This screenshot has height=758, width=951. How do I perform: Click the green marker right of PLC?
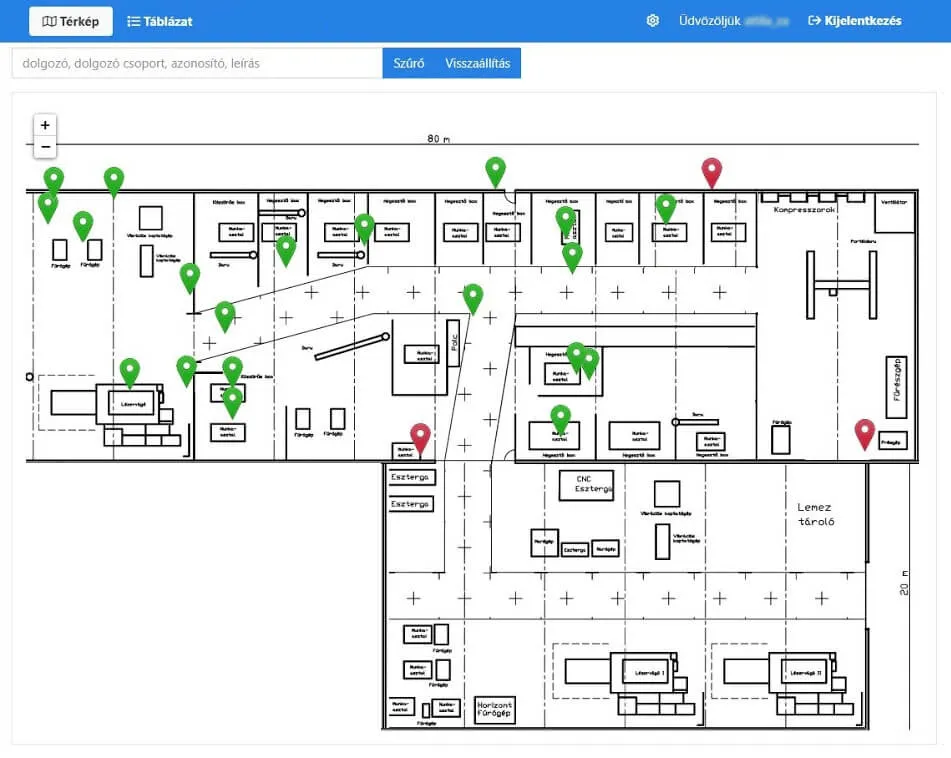point(473,298)
